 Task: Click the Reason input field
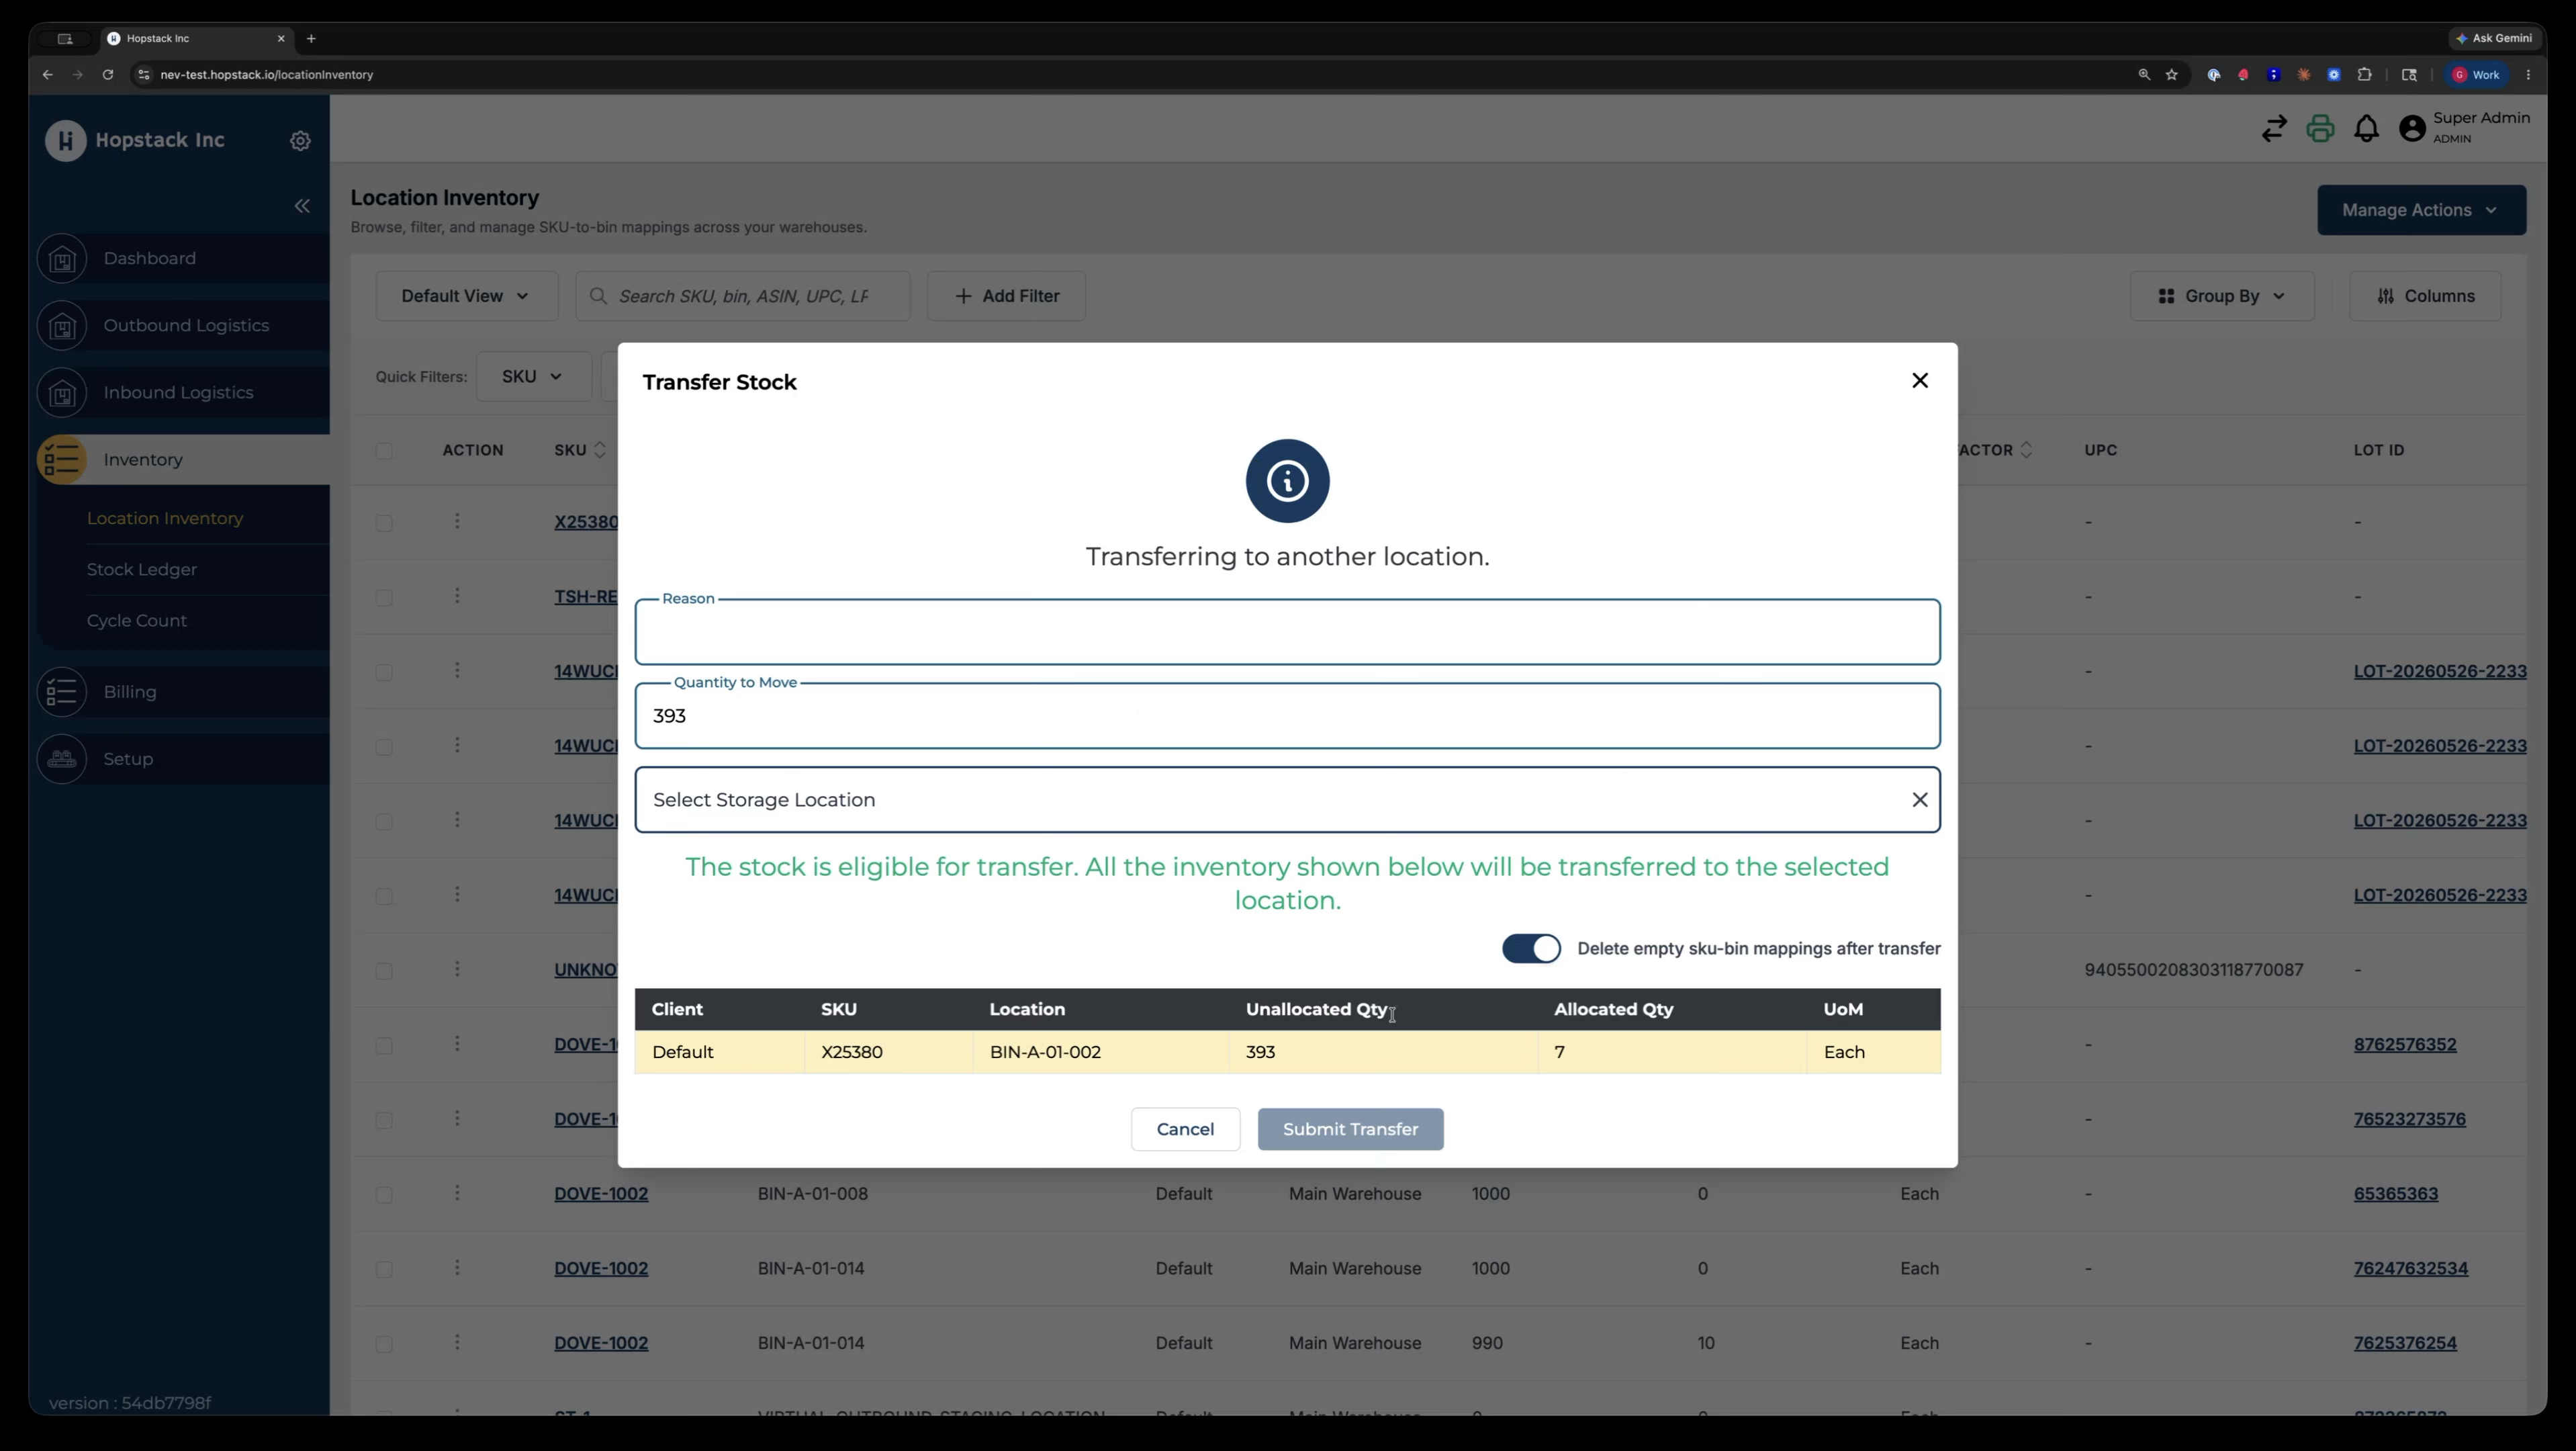[1287, 632]
